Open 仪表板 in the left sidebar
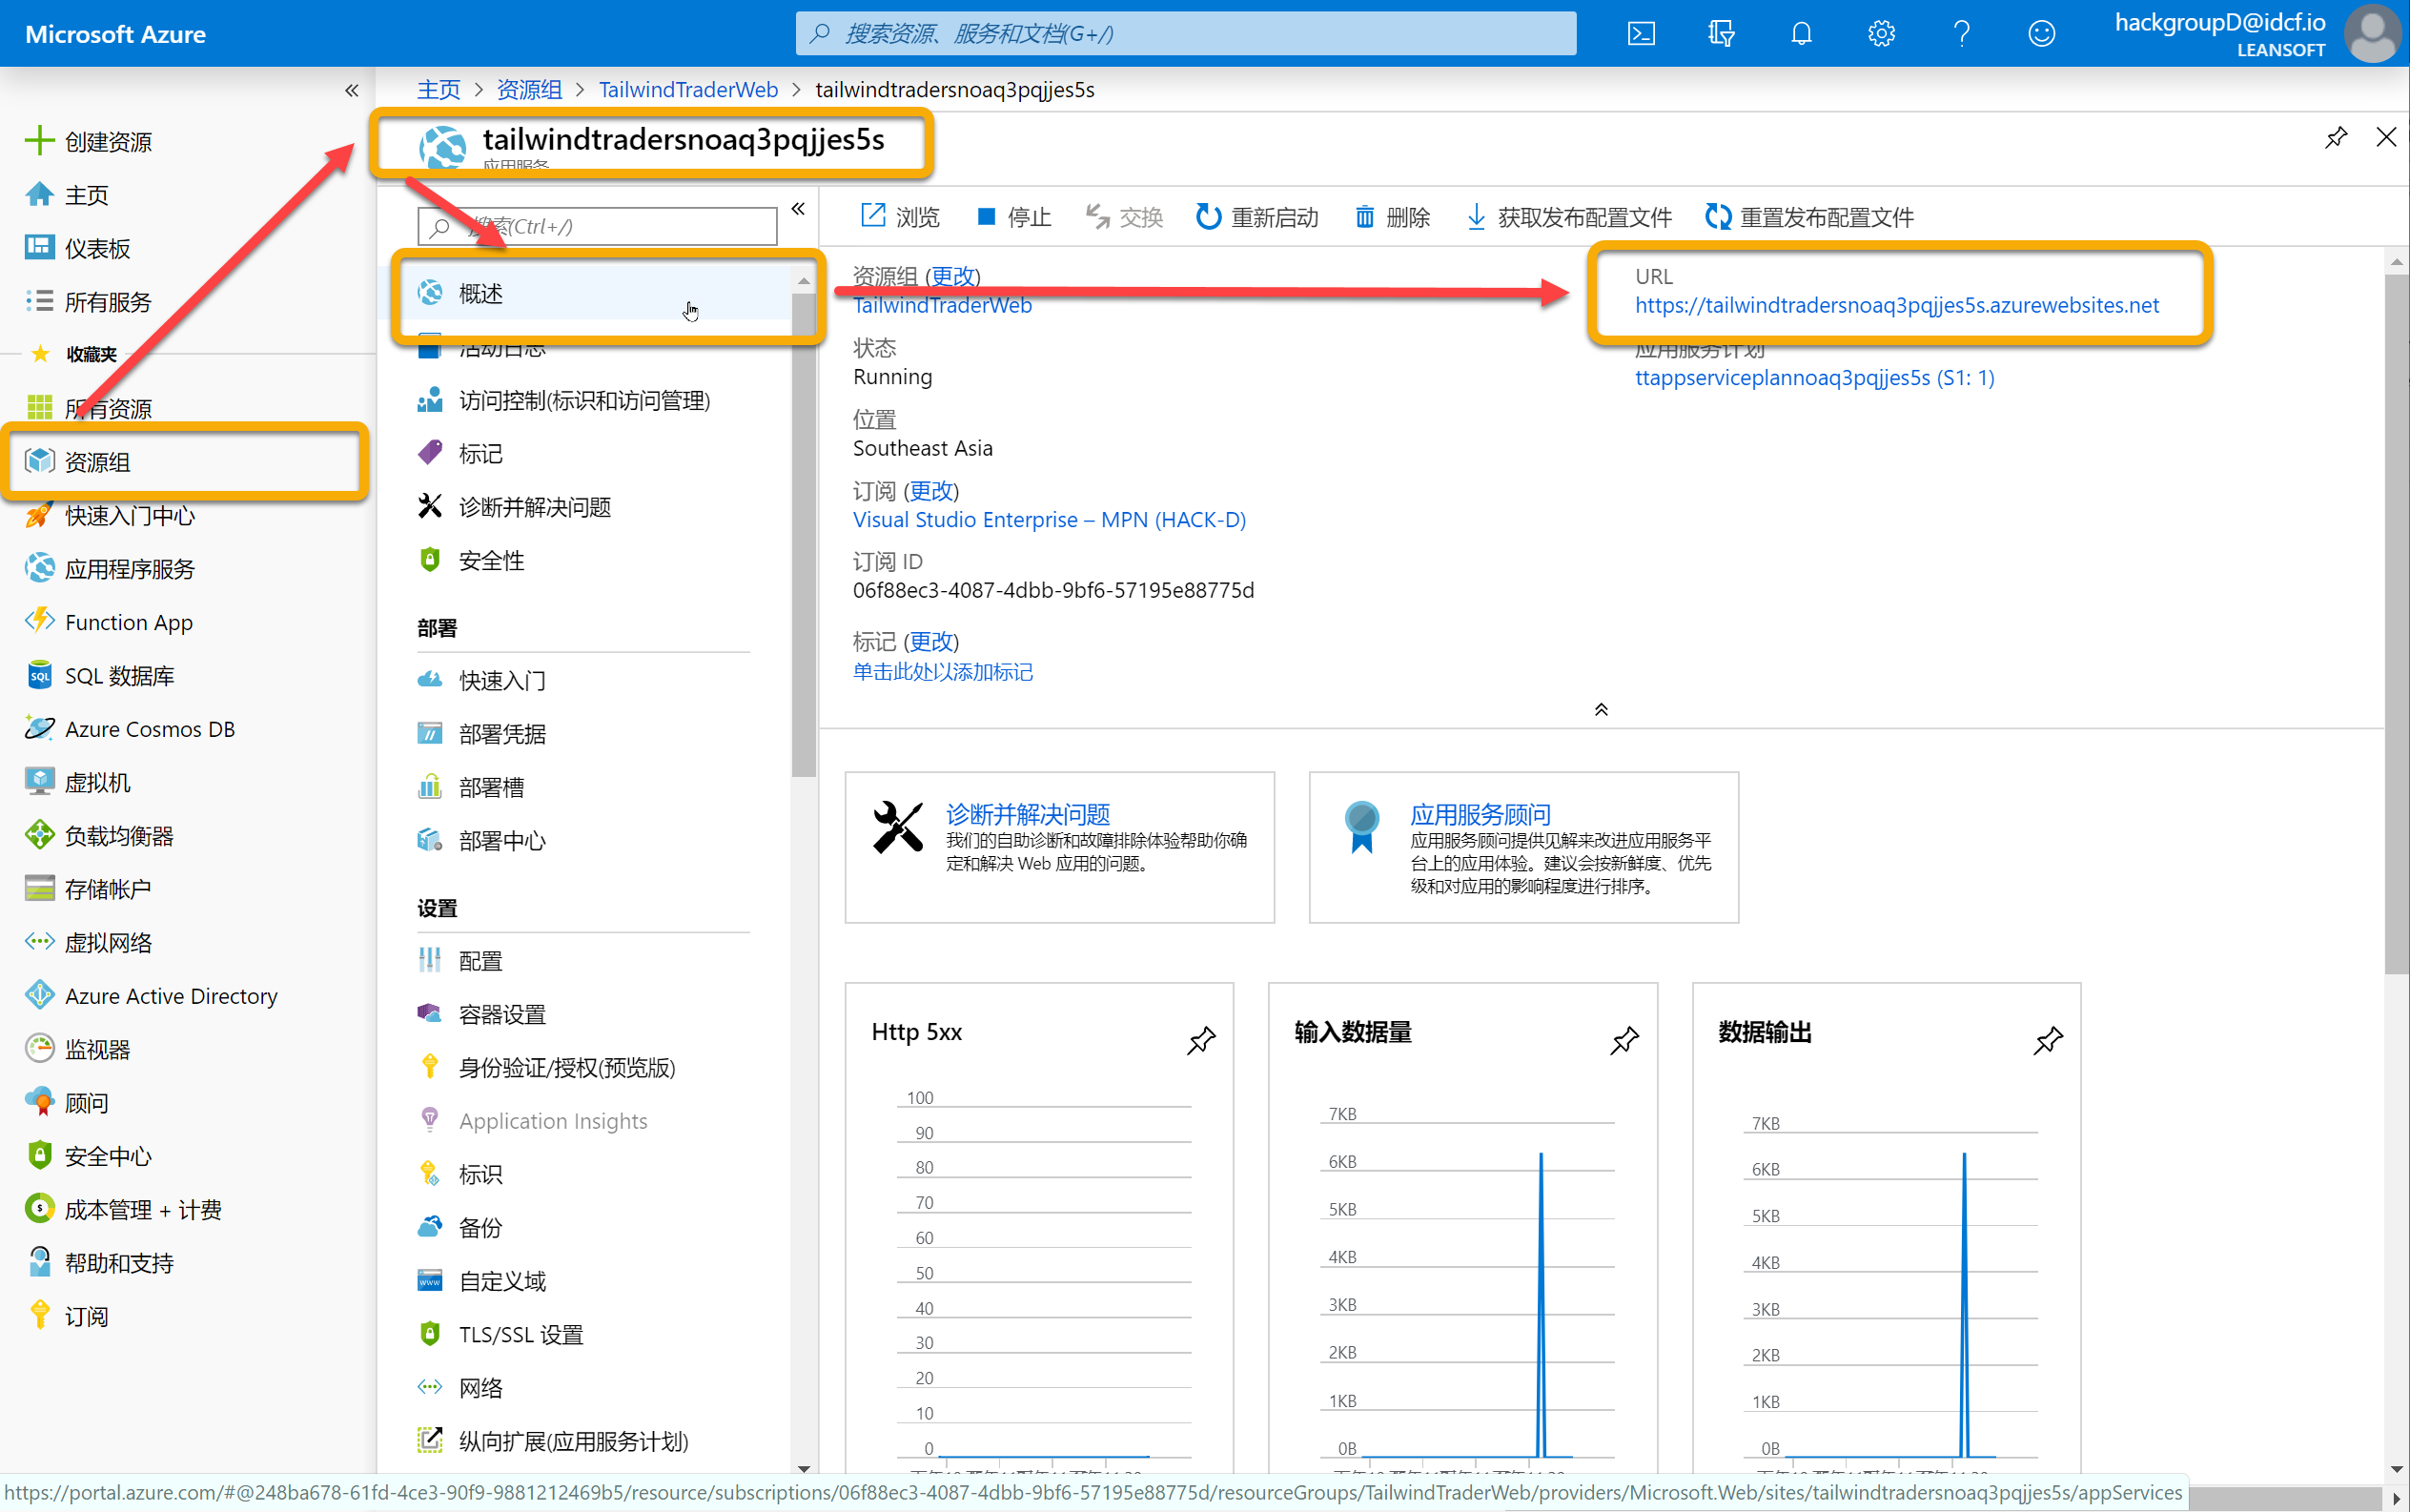The image size is (2410, 1512). point(77,249)
